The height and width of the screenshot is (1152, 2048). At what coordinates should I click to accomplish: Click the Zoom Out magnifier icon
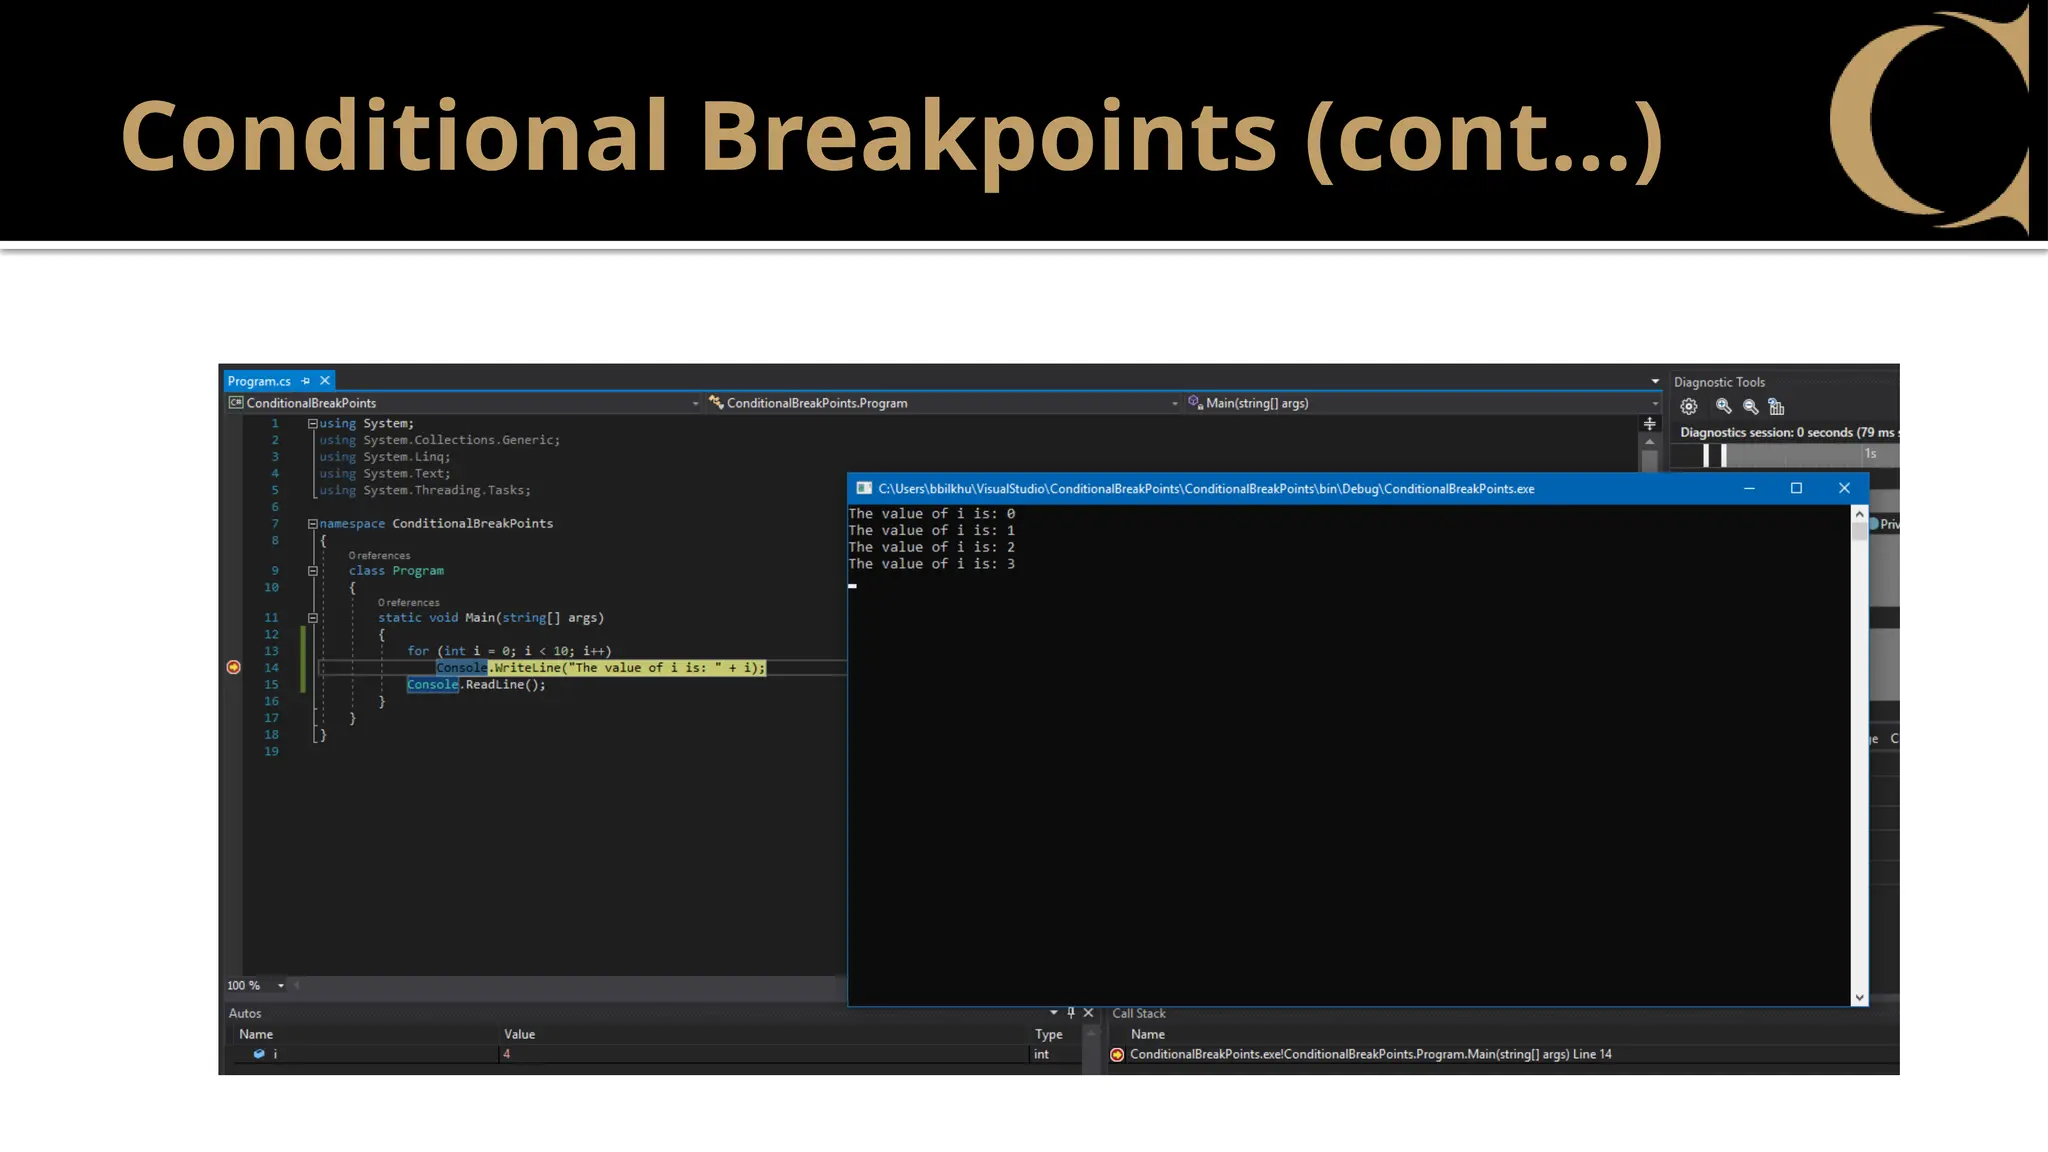pyautogui.click(x=1750, y=406)
